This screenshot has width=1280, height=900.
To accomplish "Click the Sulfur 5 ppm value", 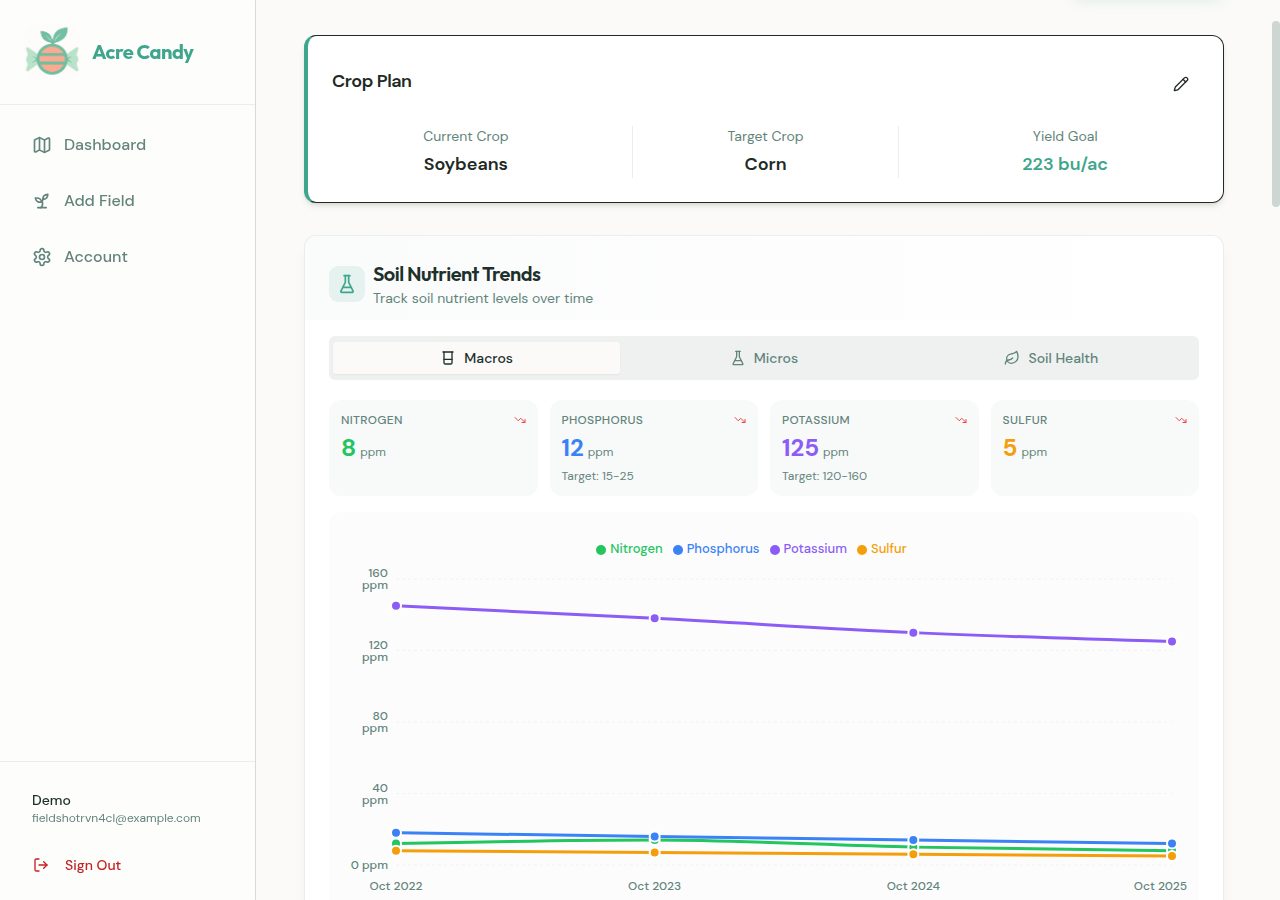I will pyautogui.click(x=1025, y=448).
